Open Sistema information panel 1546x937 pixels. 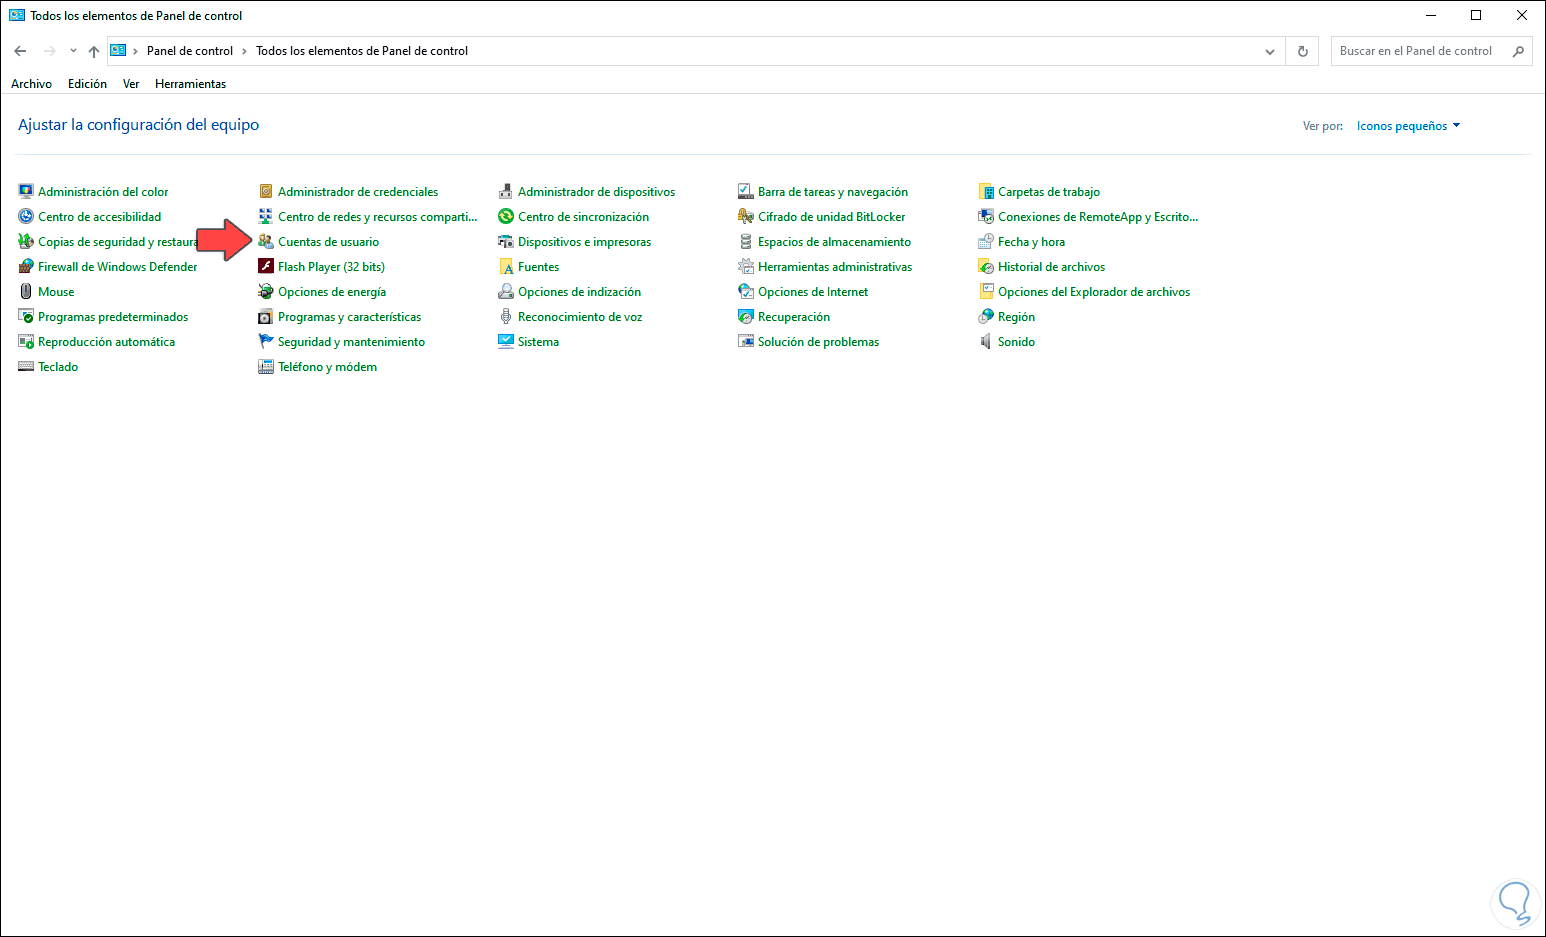pos(537,341)
